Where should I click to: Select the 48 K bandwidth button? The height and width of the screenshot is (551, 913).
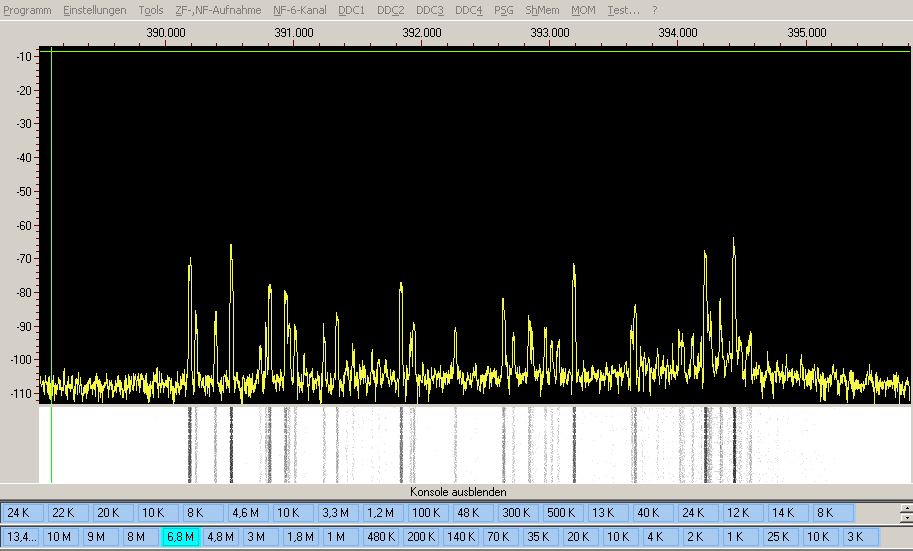pos(475,513)
